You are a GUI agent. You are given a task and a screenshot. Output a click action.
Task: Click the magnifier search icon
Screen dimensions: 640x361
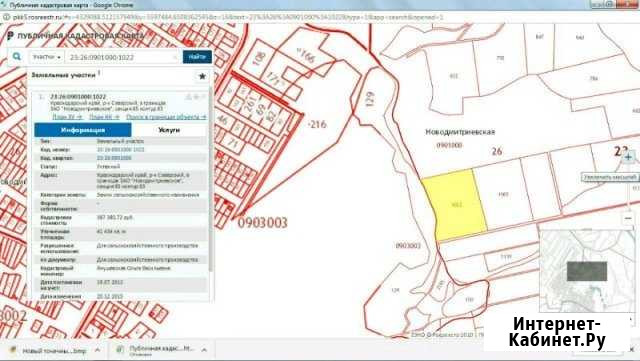(17, 56)
